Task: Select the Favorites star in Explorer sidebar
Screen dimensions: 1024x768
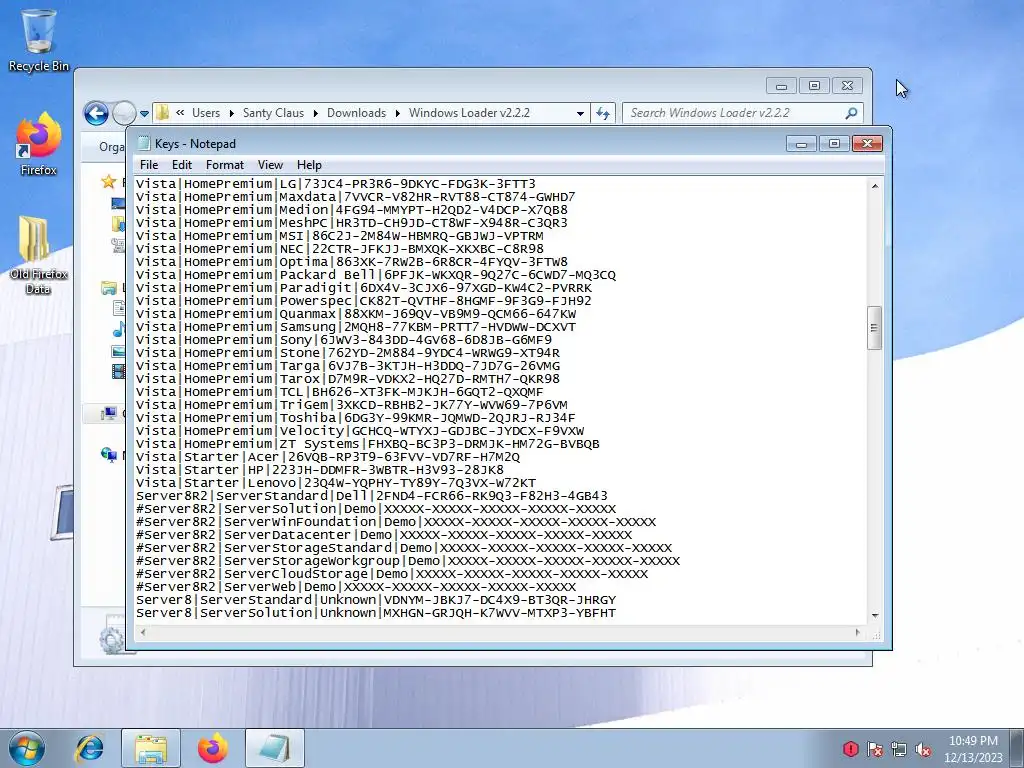Action: (108, 182)
